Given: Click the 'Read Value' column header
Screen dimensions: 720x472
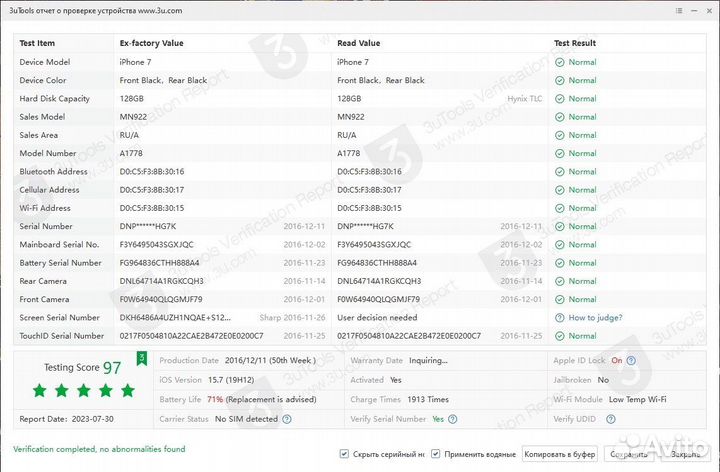Looking at the screenshot, I should [359, 43].
